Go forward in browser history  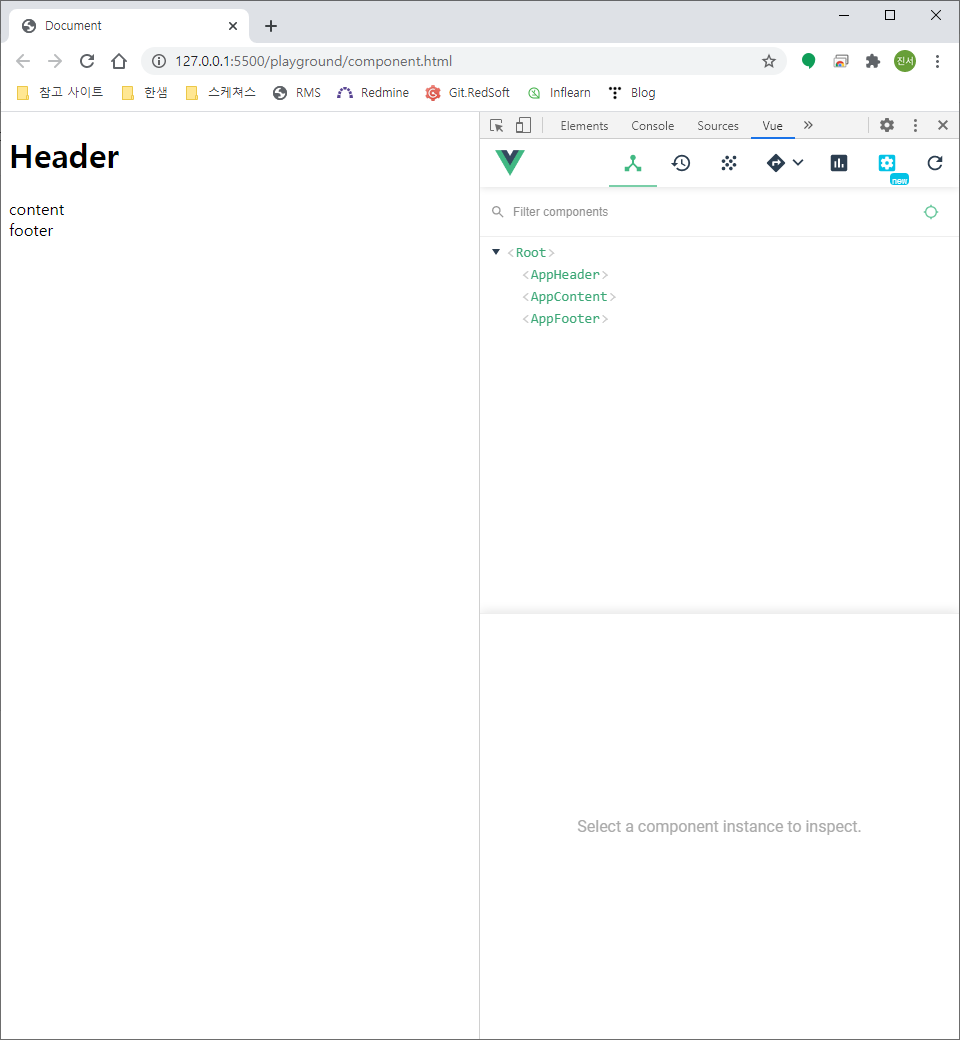tap(55, 61)
